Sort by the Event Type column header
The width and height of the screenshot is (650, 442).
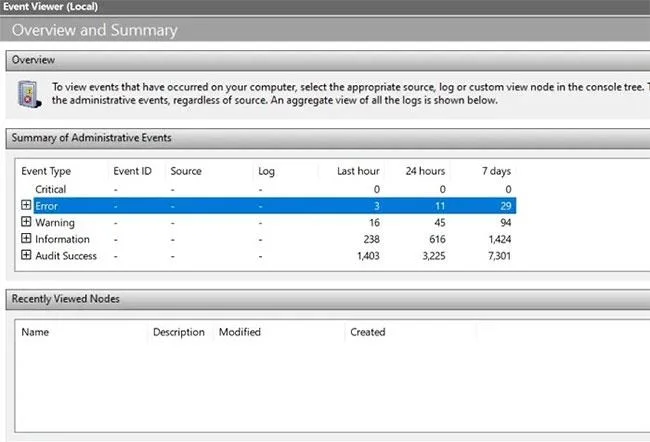[x=46, y=171]
